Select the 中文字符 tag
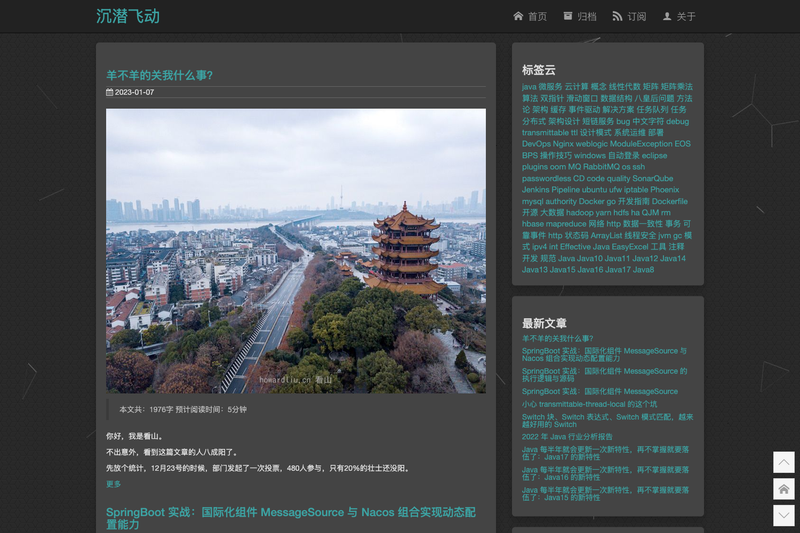Image resolution: width=800 pixels, height=533 pixels. 648,121
